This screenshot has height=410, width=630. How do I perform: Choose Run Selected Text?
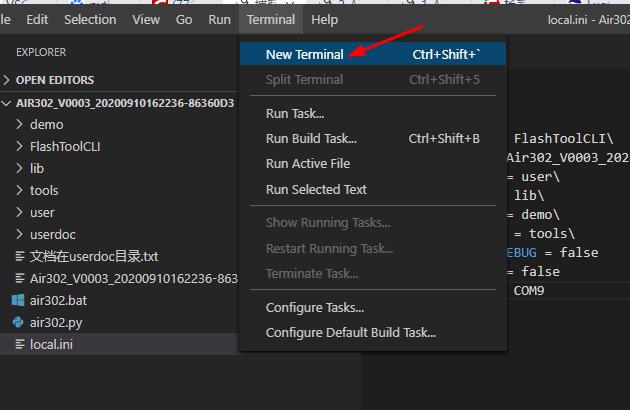(373, 189)
